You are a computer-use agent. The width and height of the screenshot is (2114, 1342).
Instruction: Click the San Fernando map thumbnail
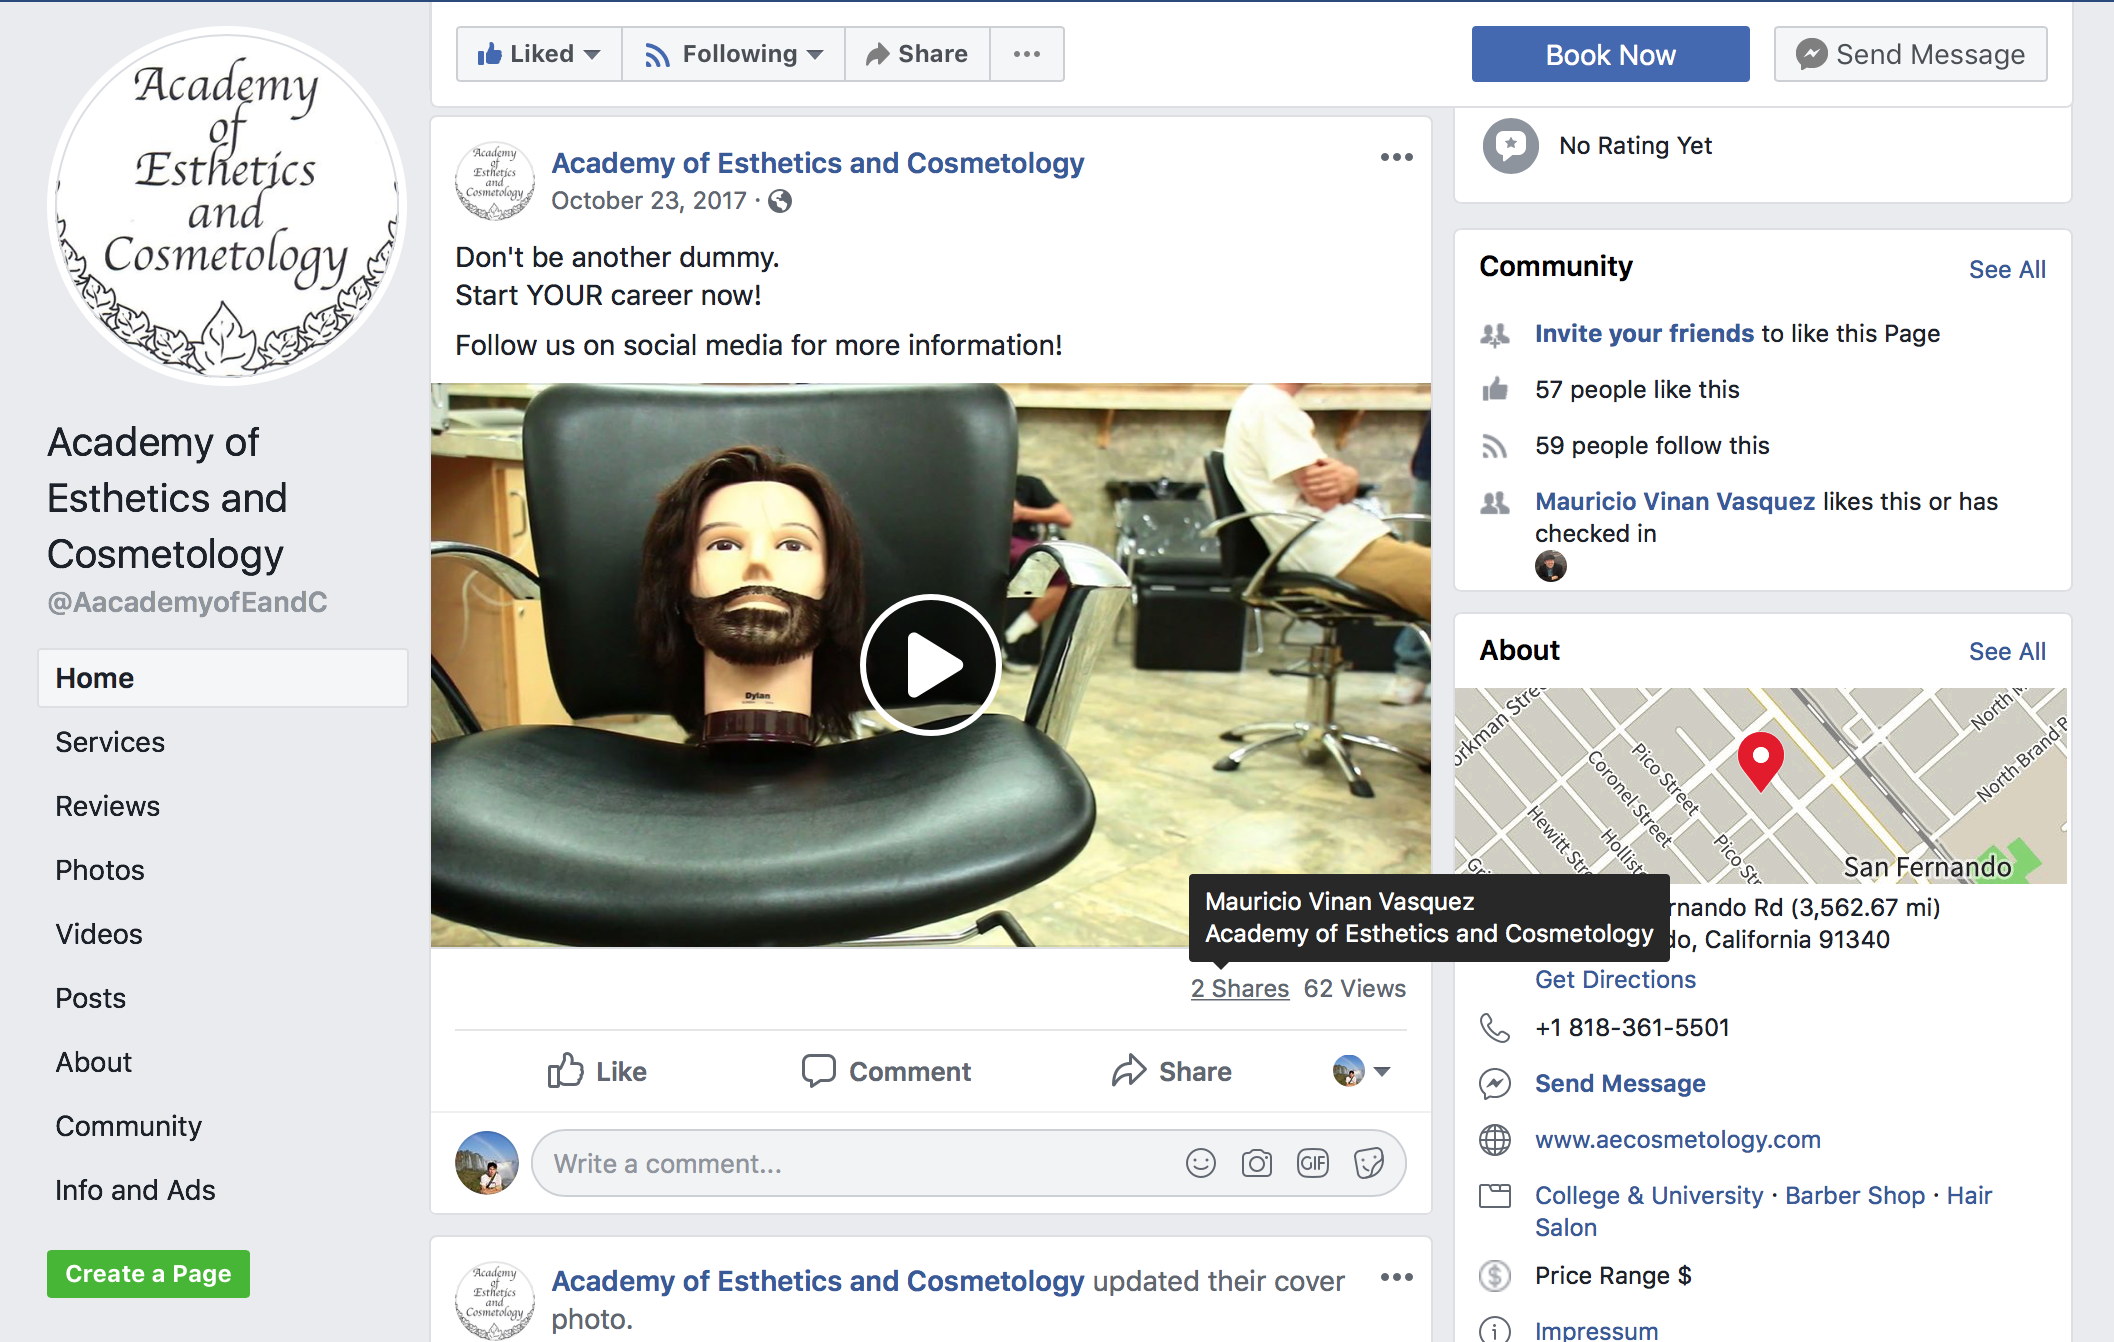1760,785
